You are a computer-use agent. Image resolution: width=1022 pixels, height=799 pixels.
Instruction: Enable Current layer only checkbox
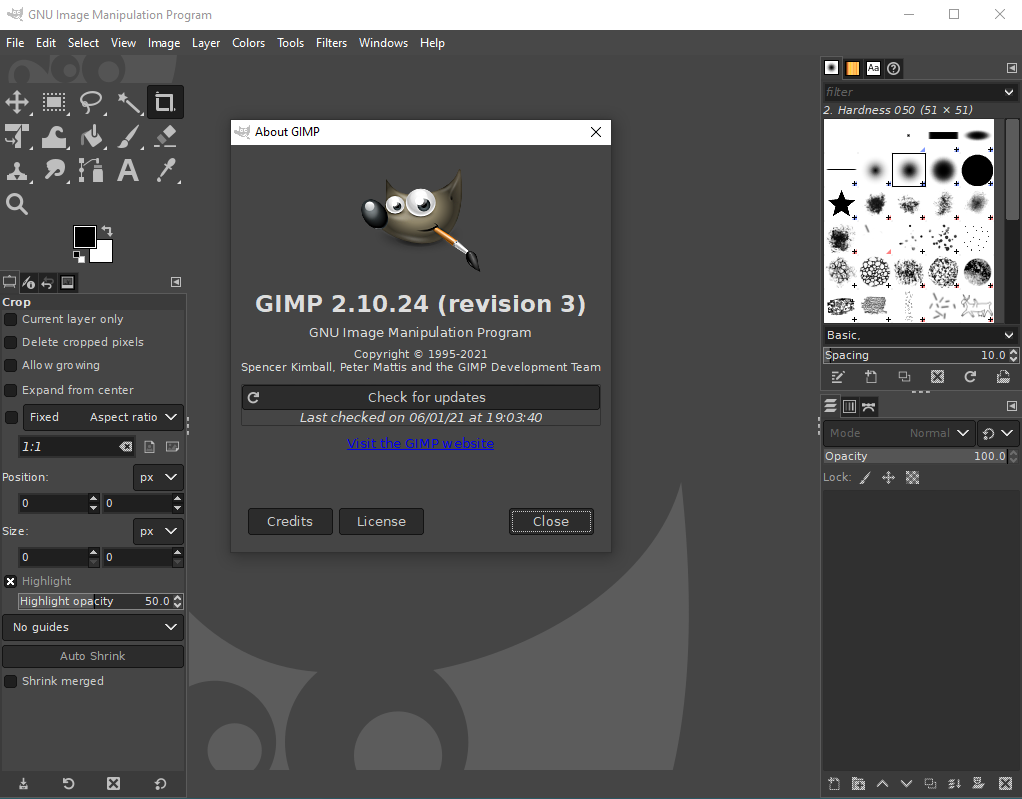click(x=10, y=319)
